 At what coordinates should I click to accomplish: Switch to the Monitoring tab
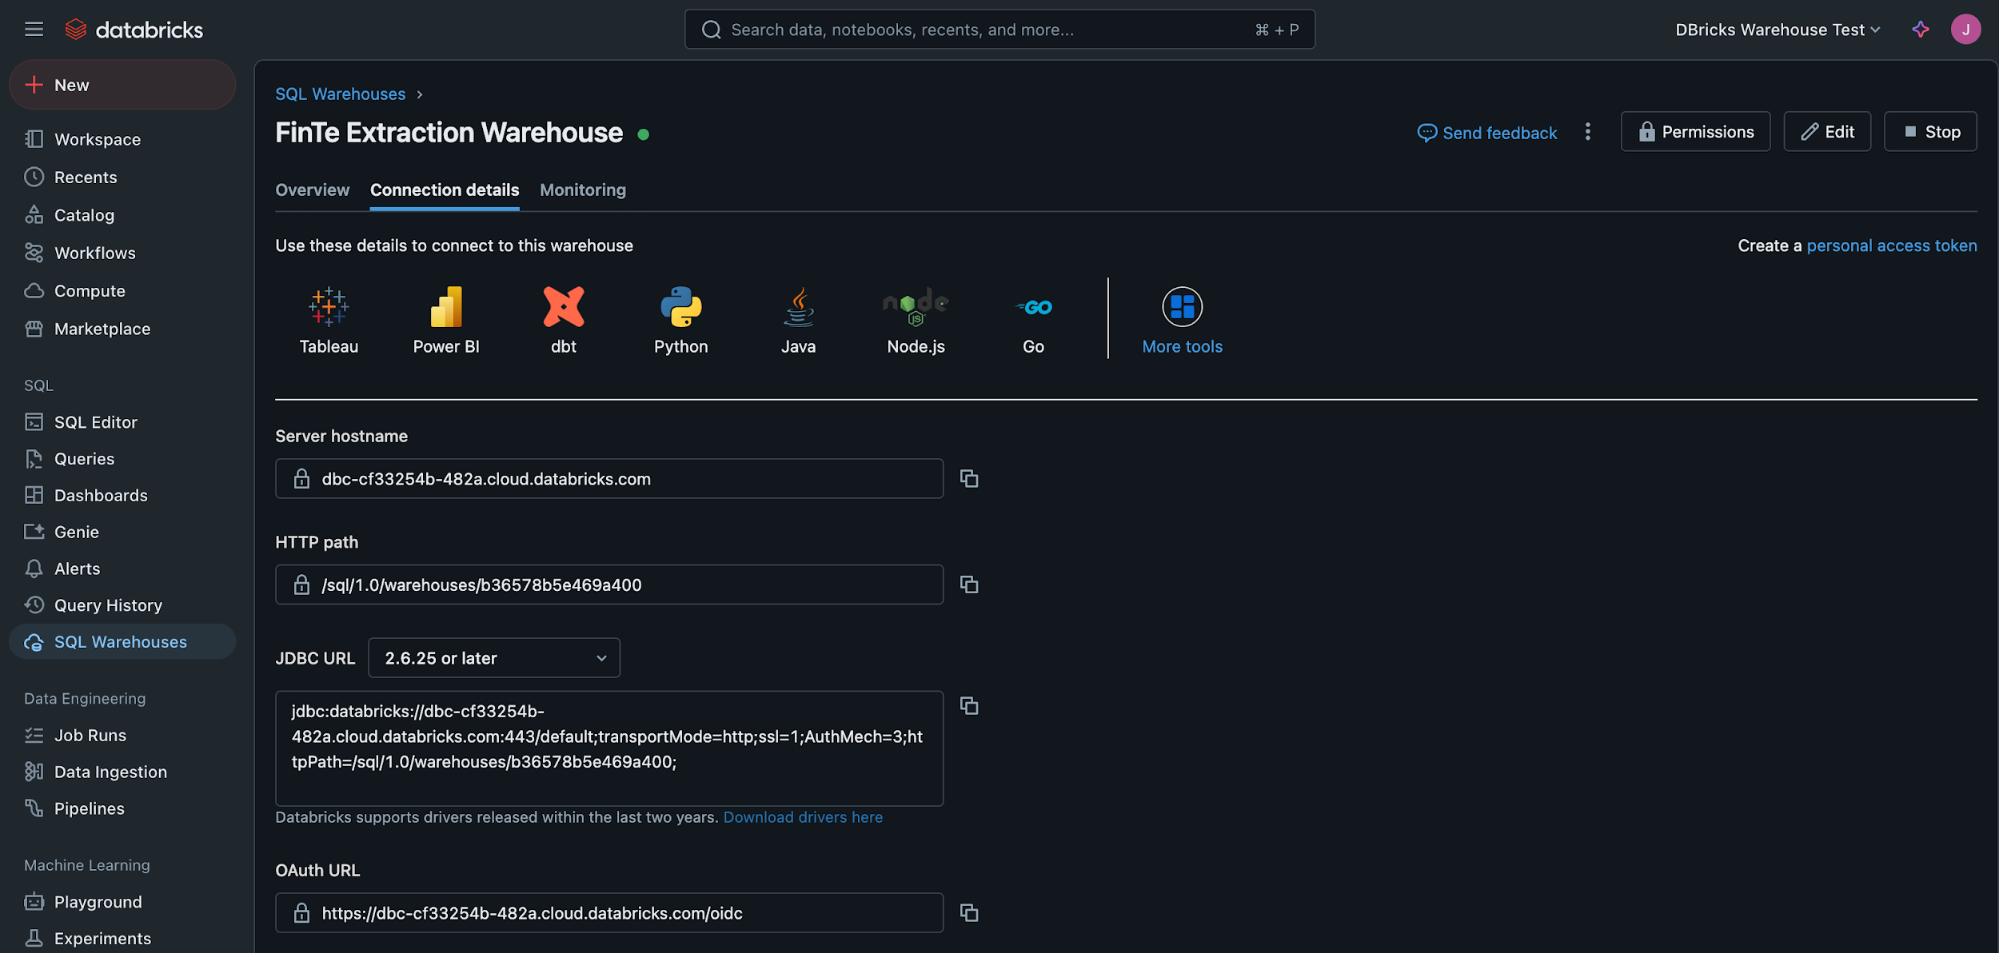pos(583,190)
